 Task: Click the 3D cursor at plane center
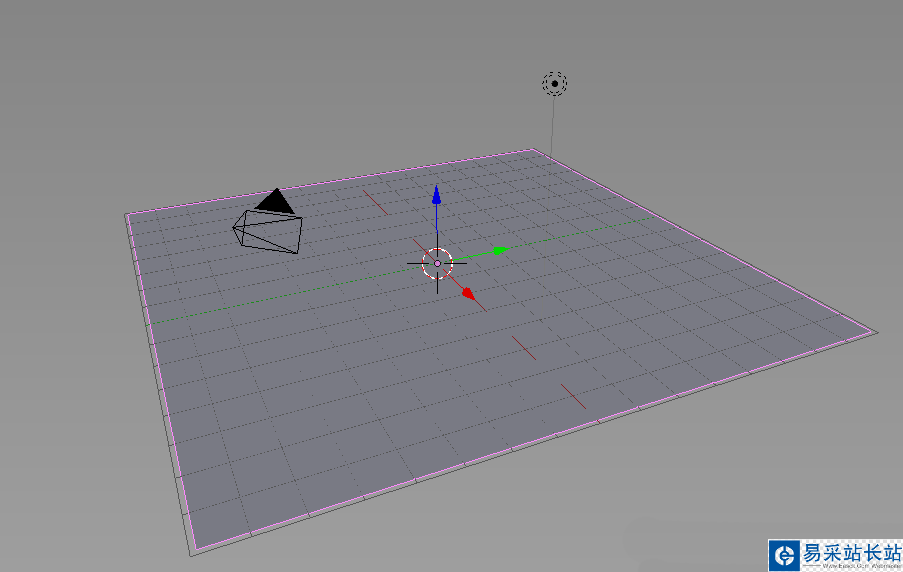tap(437, 263)
